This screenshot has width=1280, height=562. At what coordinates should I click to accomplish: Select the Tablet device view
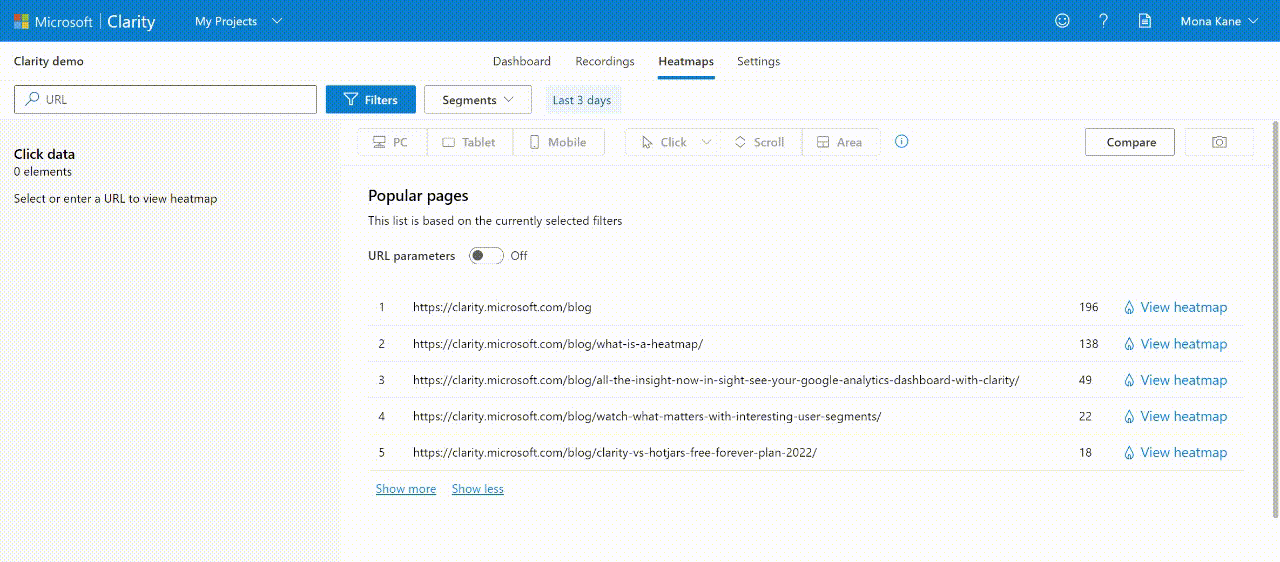point(470,142)
